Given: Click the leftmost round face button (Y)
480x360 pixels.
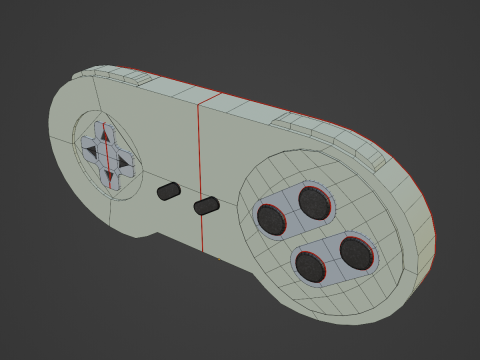Looking at the screenshot, I should (272, 220).
